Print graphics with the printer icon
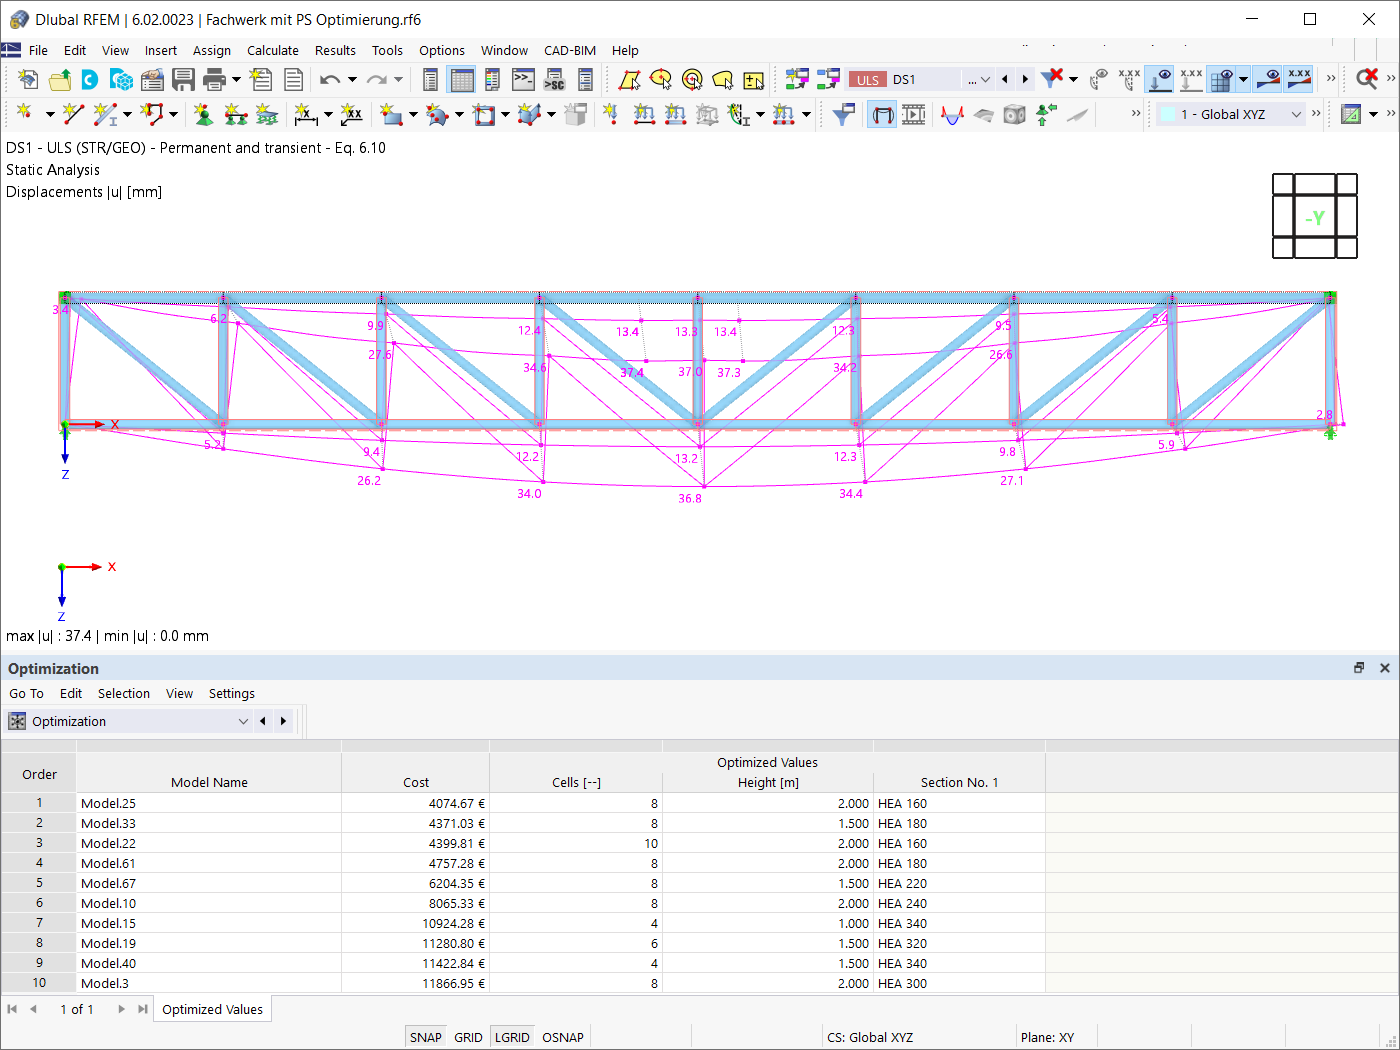 (x=214, y=80)
